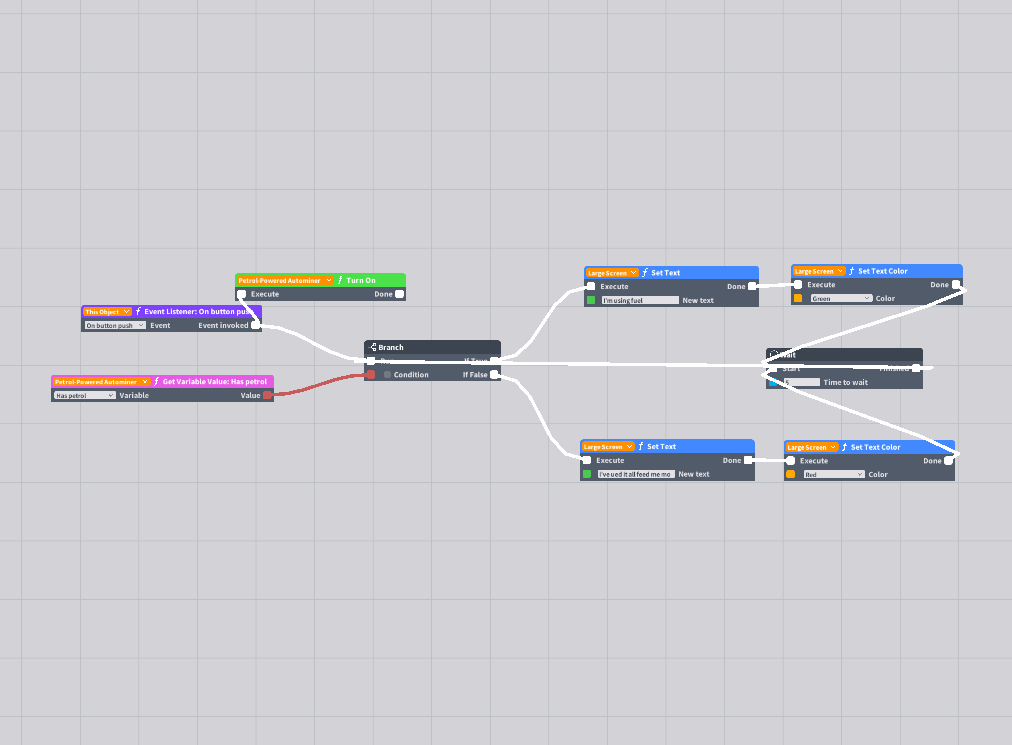
Task: Click the Time to wait value field
Action: click(x=802, y=382)
